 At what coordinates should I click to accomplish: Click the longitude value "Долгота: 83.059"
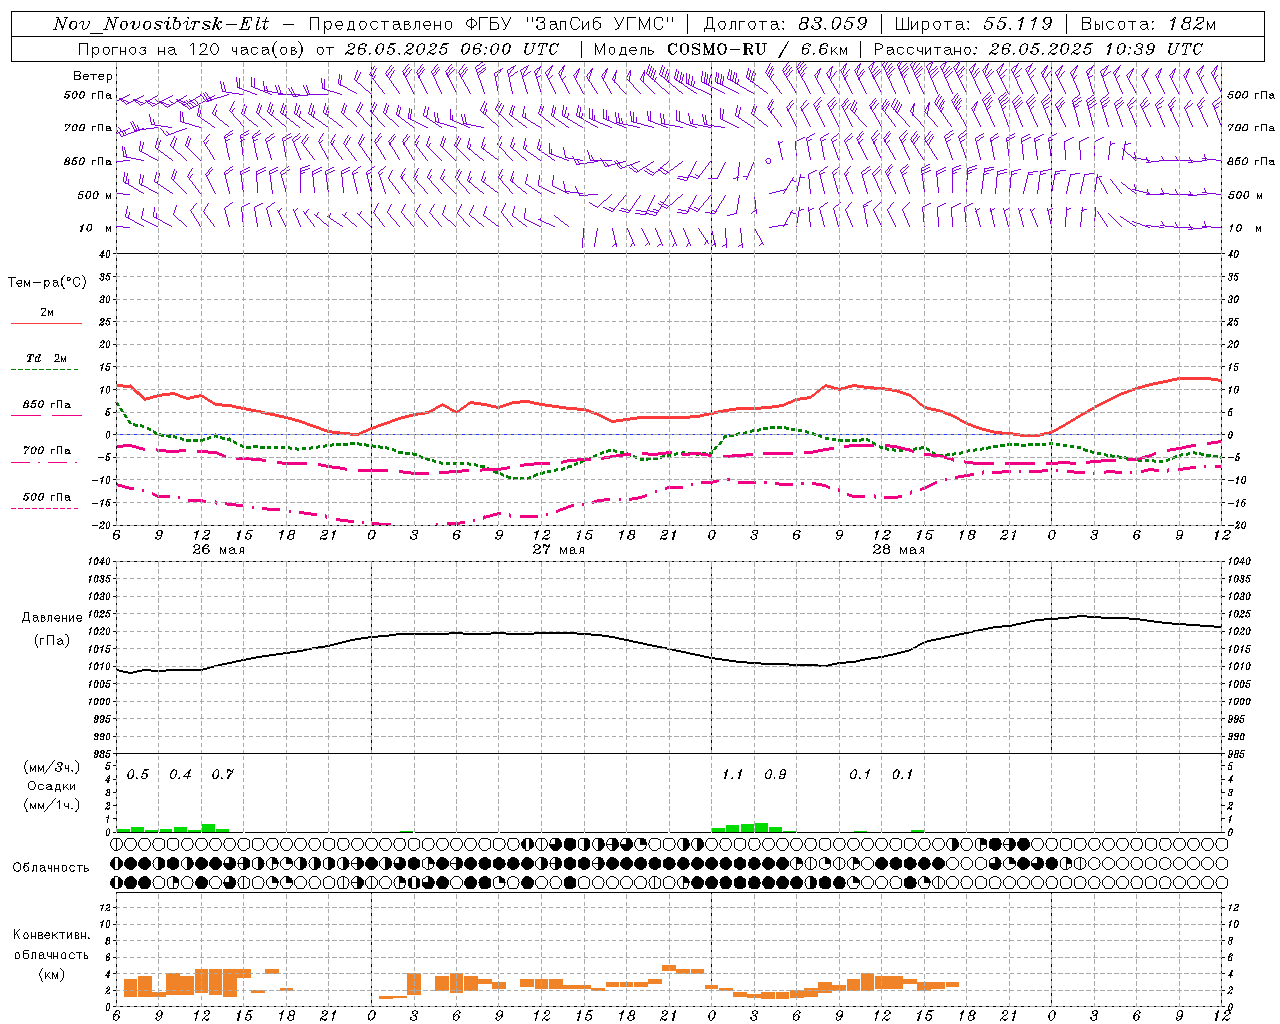tap(785, 24)
